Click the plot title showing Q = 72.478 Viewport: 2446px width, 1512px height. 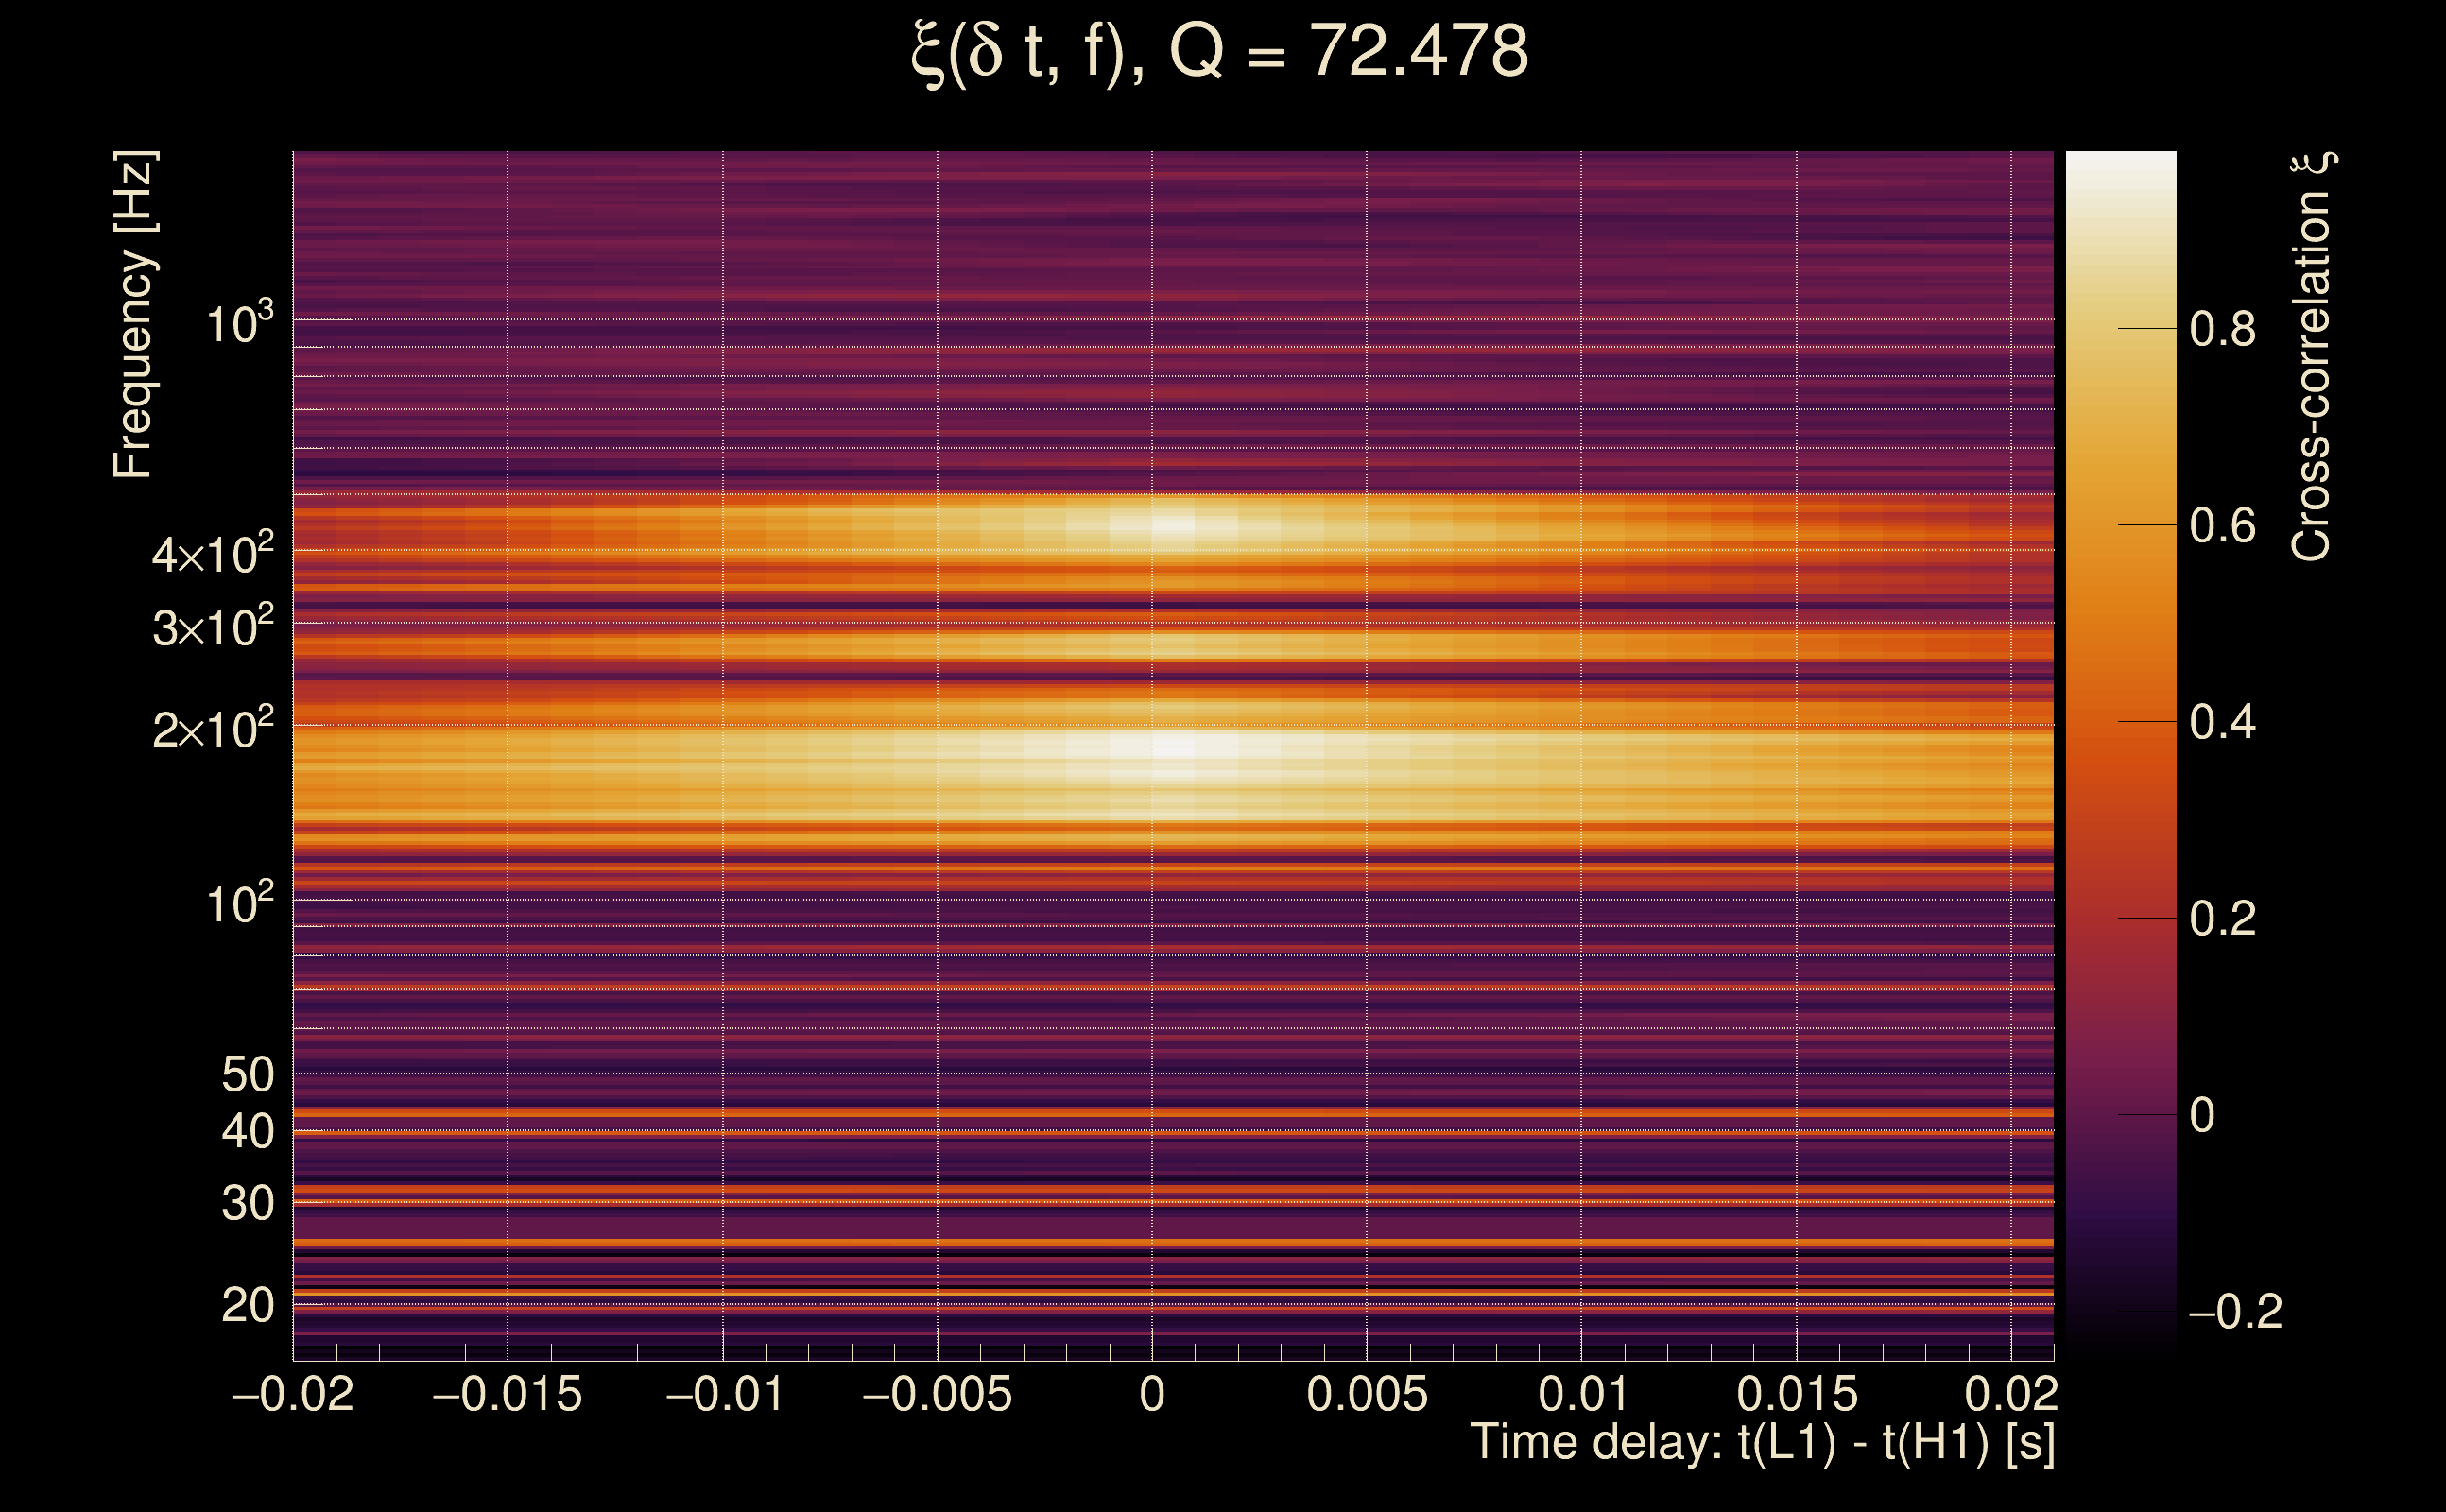click(1220, 52)
